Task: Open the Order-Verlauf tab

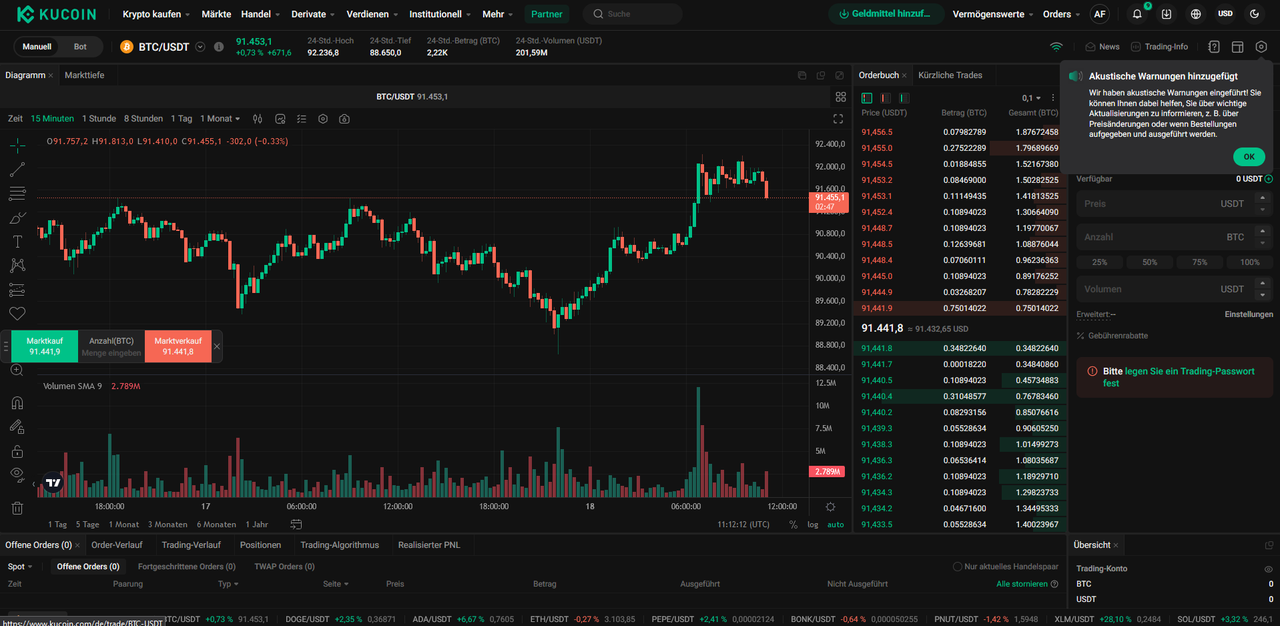Action: coord(116,545)
